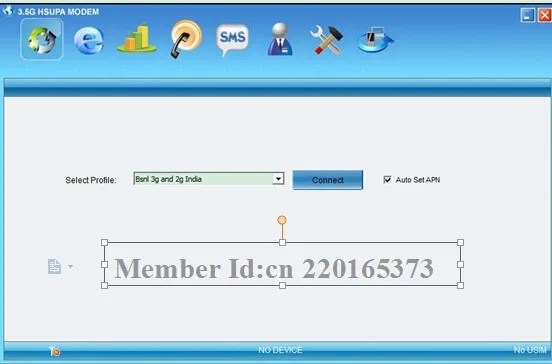Viewport: 552px width, 364px height.
Task: Open the wrench and hammer settings icon
Action: click(326, 40)
